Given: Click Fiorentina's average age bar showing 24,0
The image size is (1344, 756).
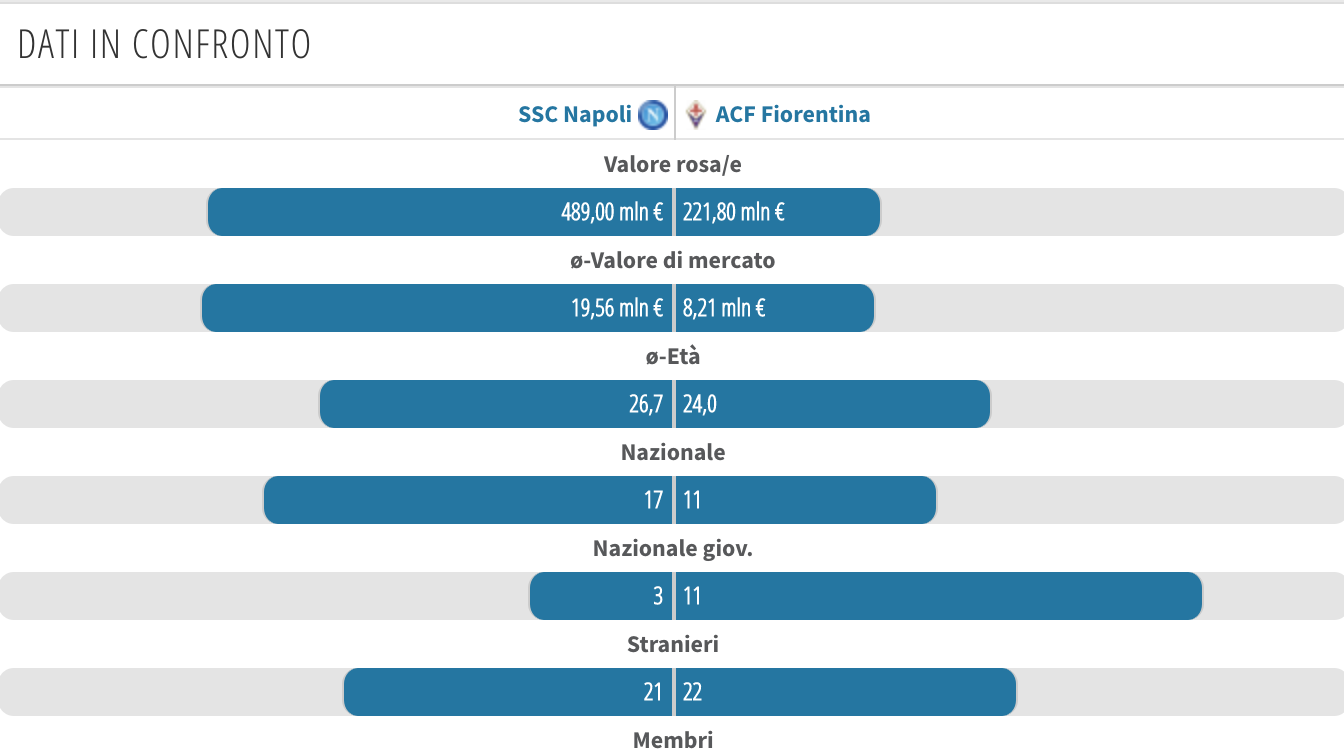Looking at the screenshot, I should click(833, 404).
